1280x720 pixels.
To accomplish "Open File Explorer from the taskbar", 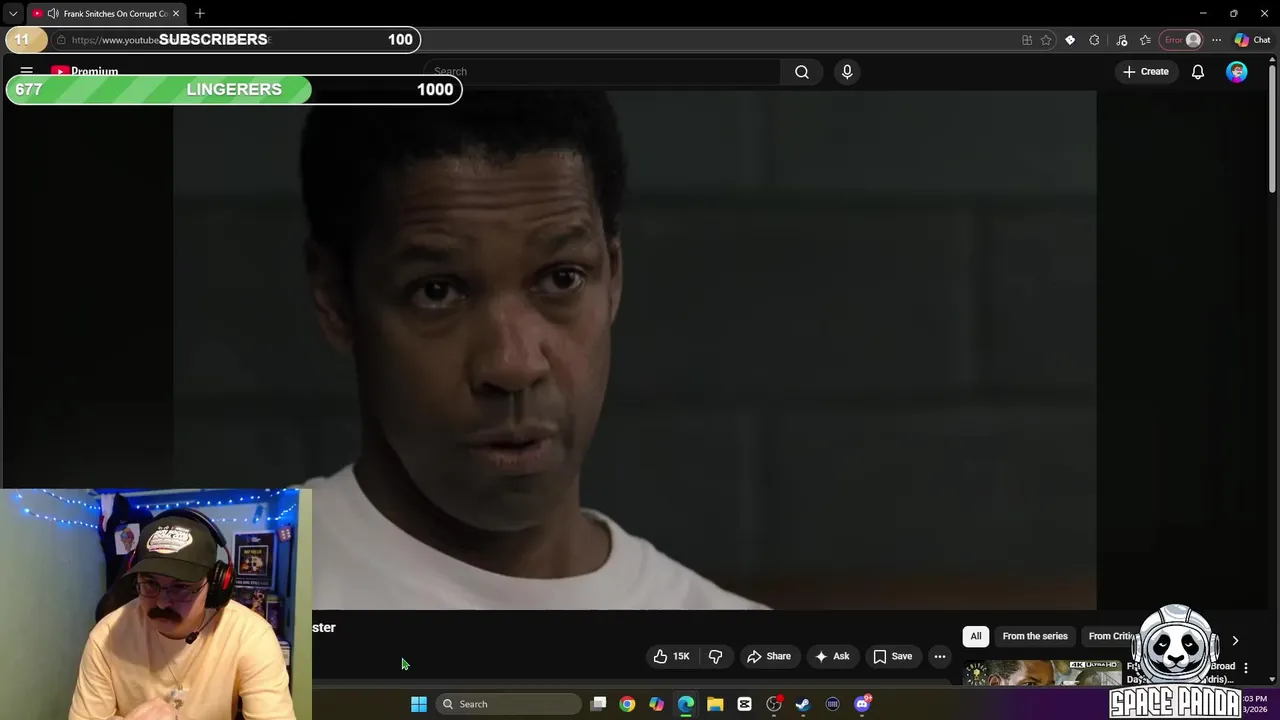I will [x=715, y=704].
